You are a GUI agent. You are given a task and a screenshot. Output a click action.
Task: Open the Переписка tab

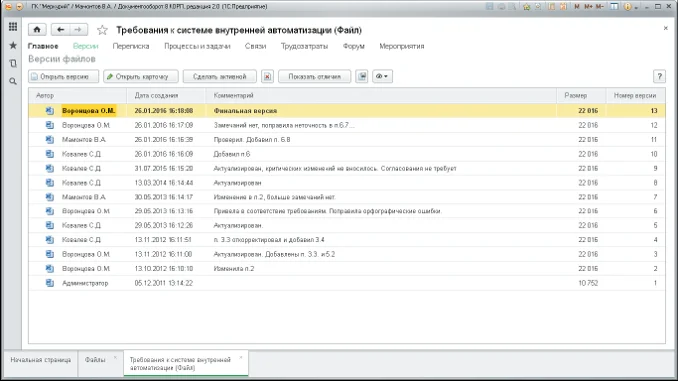(131, 46)
